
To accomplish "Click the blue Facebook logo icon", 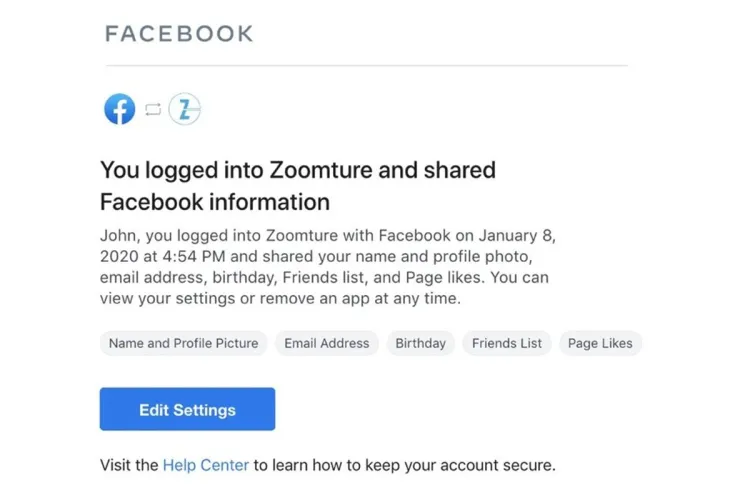I will pyautogui.click(x=120, y=109).
